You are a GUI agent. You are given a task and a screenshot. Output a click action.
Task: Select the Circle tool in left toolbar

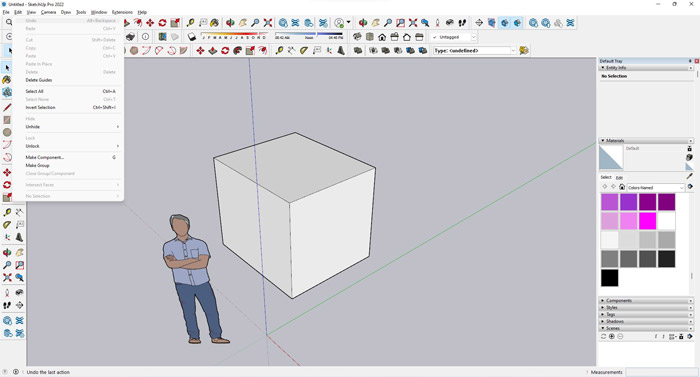click(x=7, y=132)
